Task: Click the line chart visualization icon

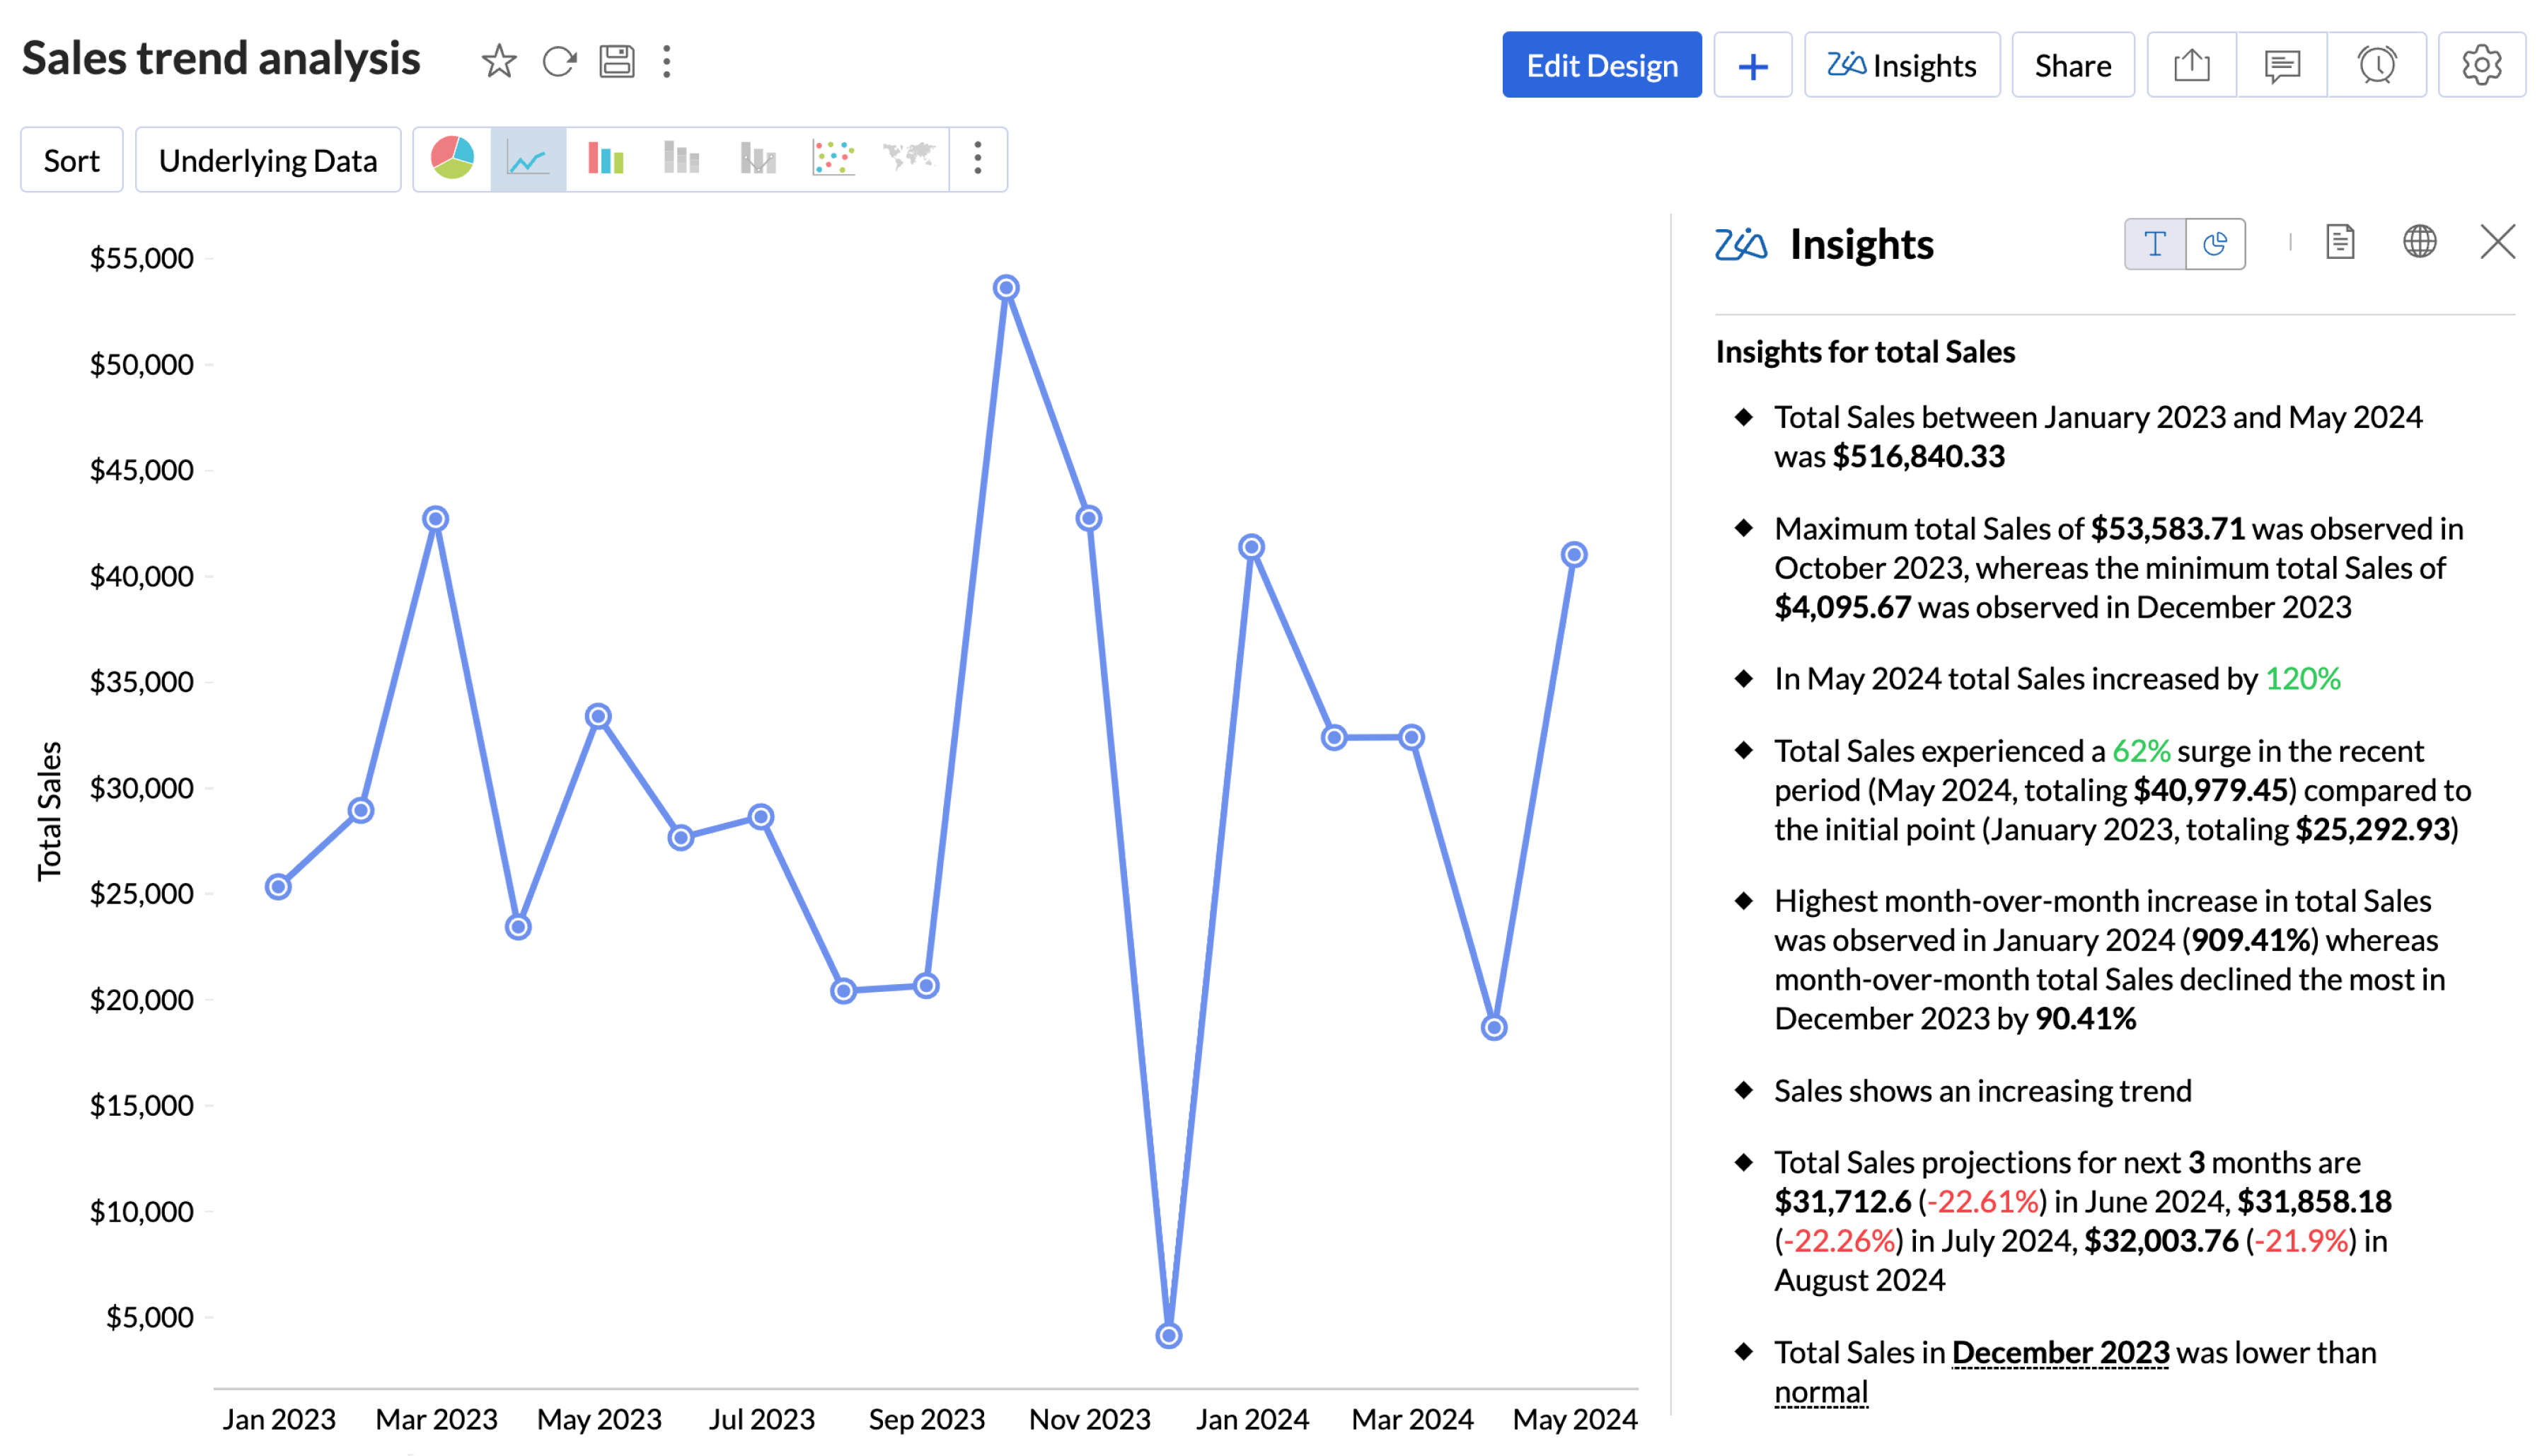Action: 529,158
